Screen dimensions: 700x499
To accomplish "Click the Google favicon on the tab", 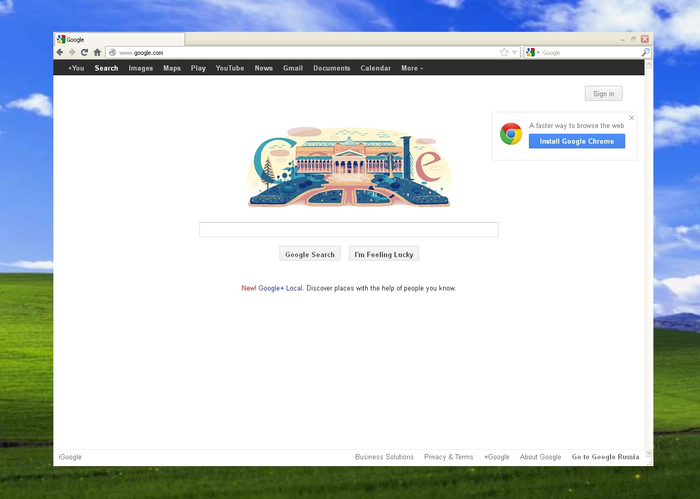I will coord(61,39).
